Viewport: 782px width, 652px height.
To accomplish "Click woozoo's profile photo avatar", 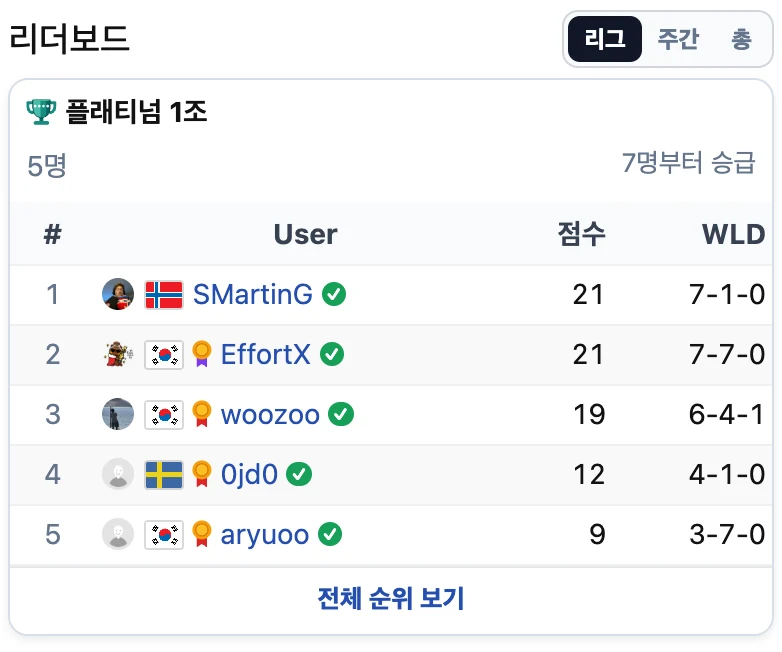I will coord(118,414).
